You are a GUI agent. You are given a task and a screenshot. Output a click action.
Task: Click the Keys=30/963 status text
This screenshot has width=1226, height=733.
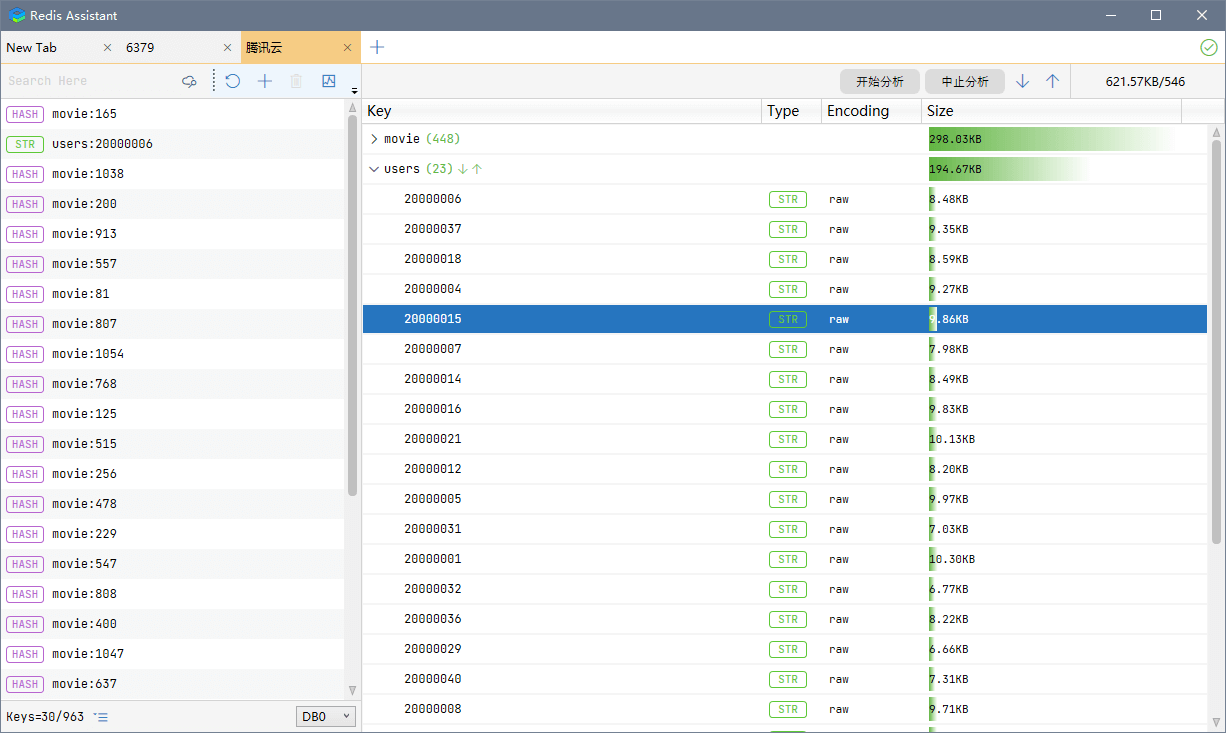[46, 717]
